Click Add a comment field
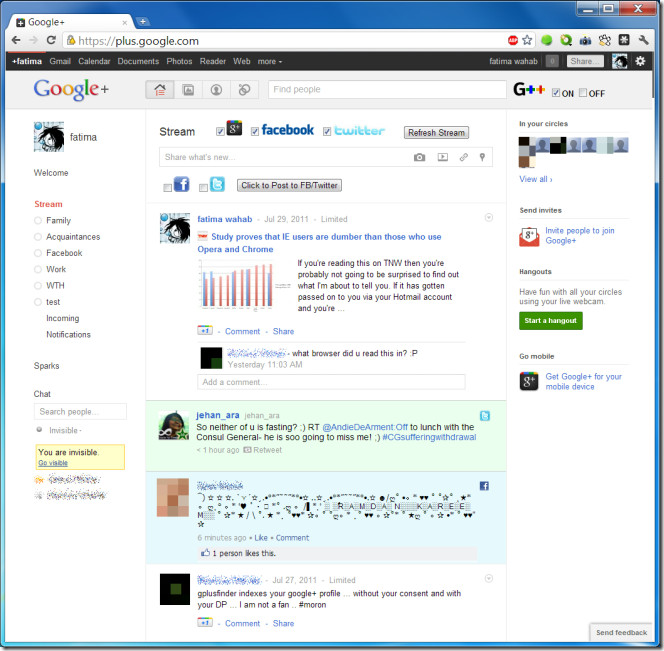Image resolution: width=664 pixels, height=651 pixels. point(331,382)
